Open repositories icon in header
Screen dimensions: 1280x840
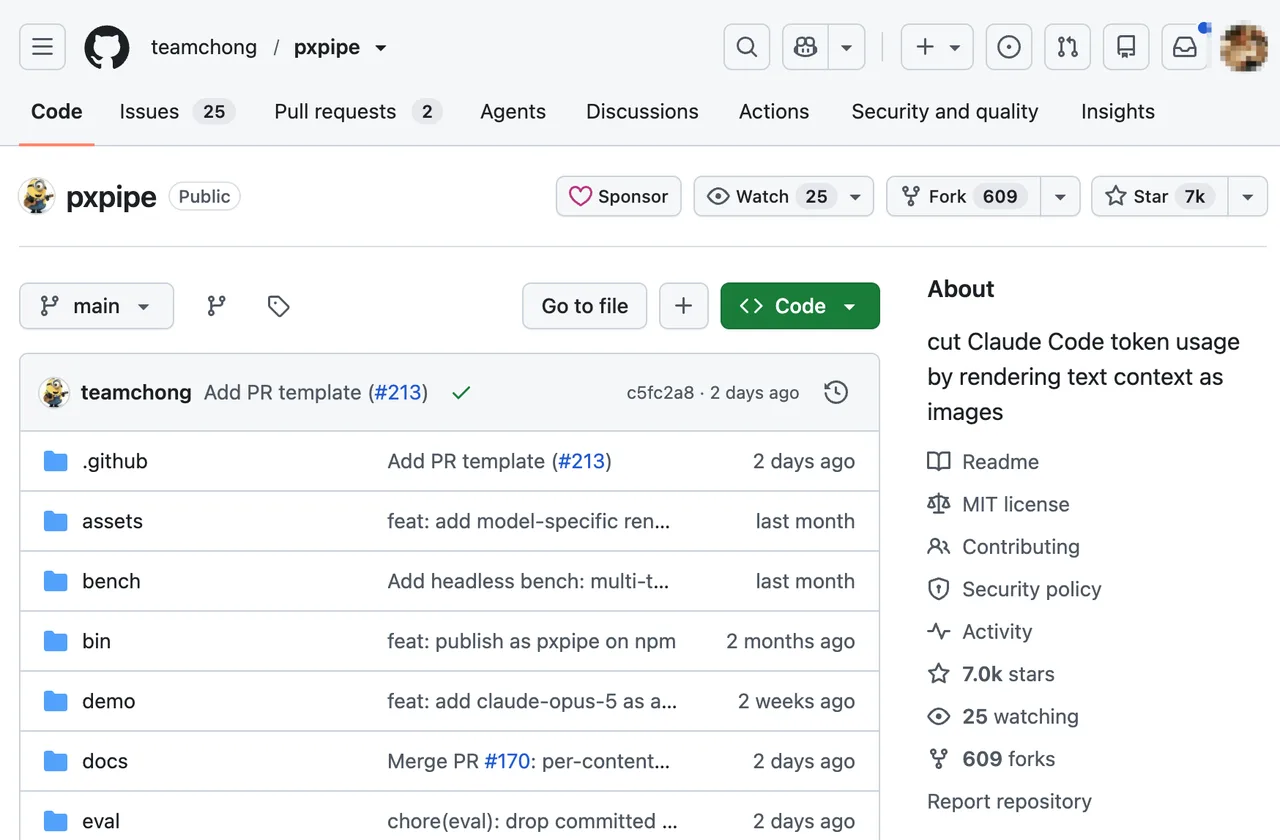coord(1126,47)
